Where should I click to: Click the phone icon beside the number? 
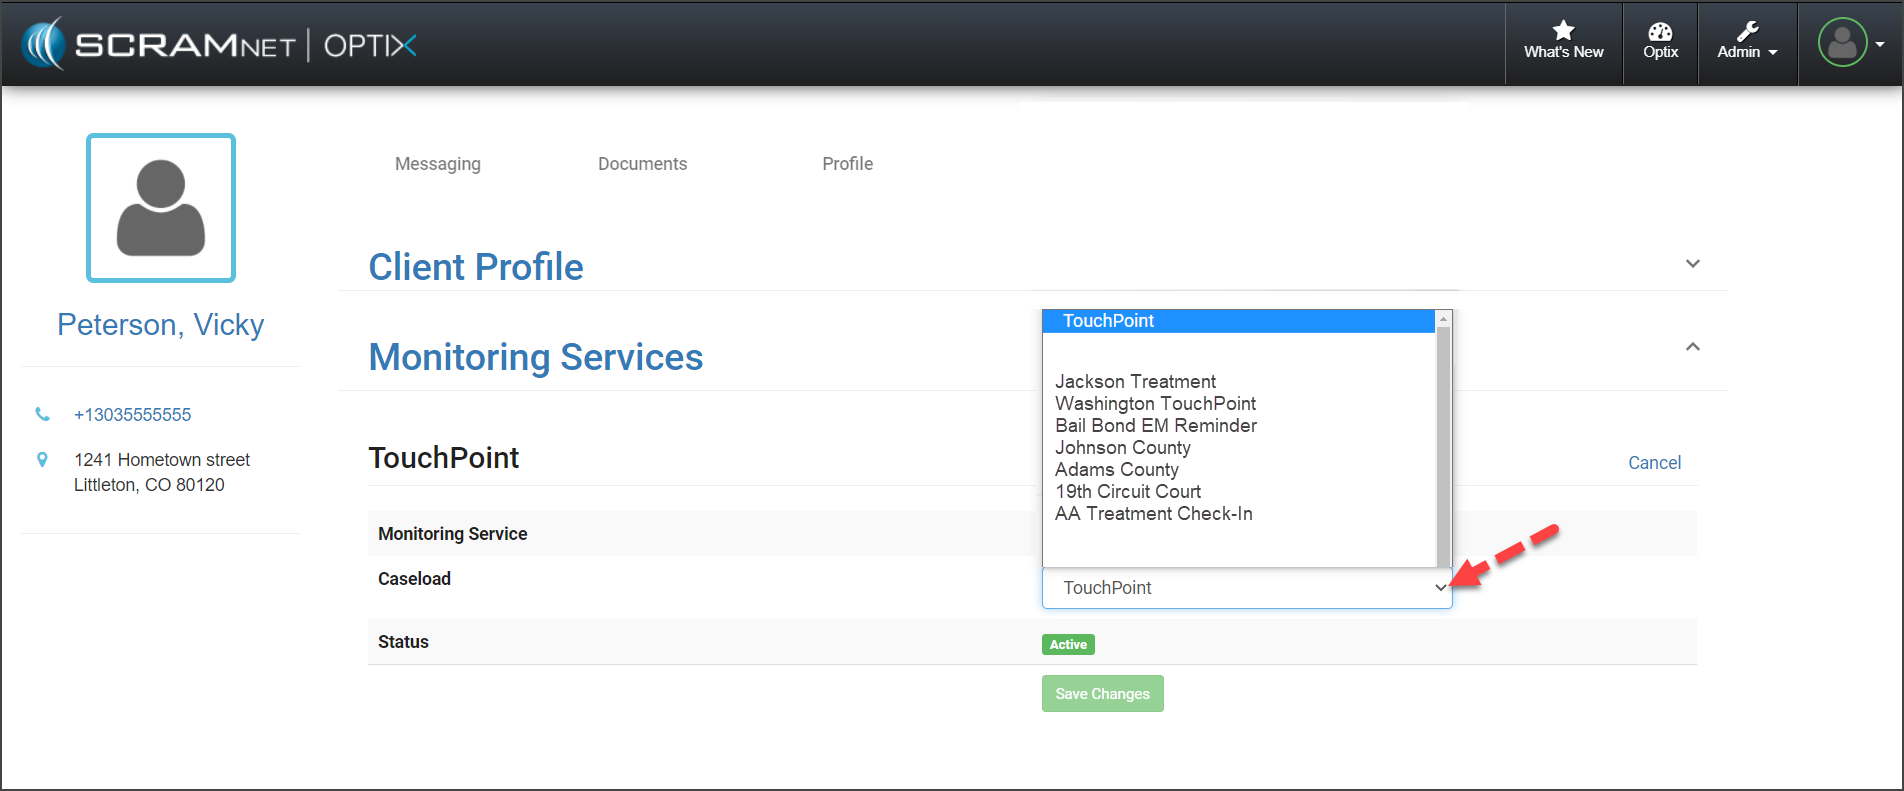pos(42,414)
